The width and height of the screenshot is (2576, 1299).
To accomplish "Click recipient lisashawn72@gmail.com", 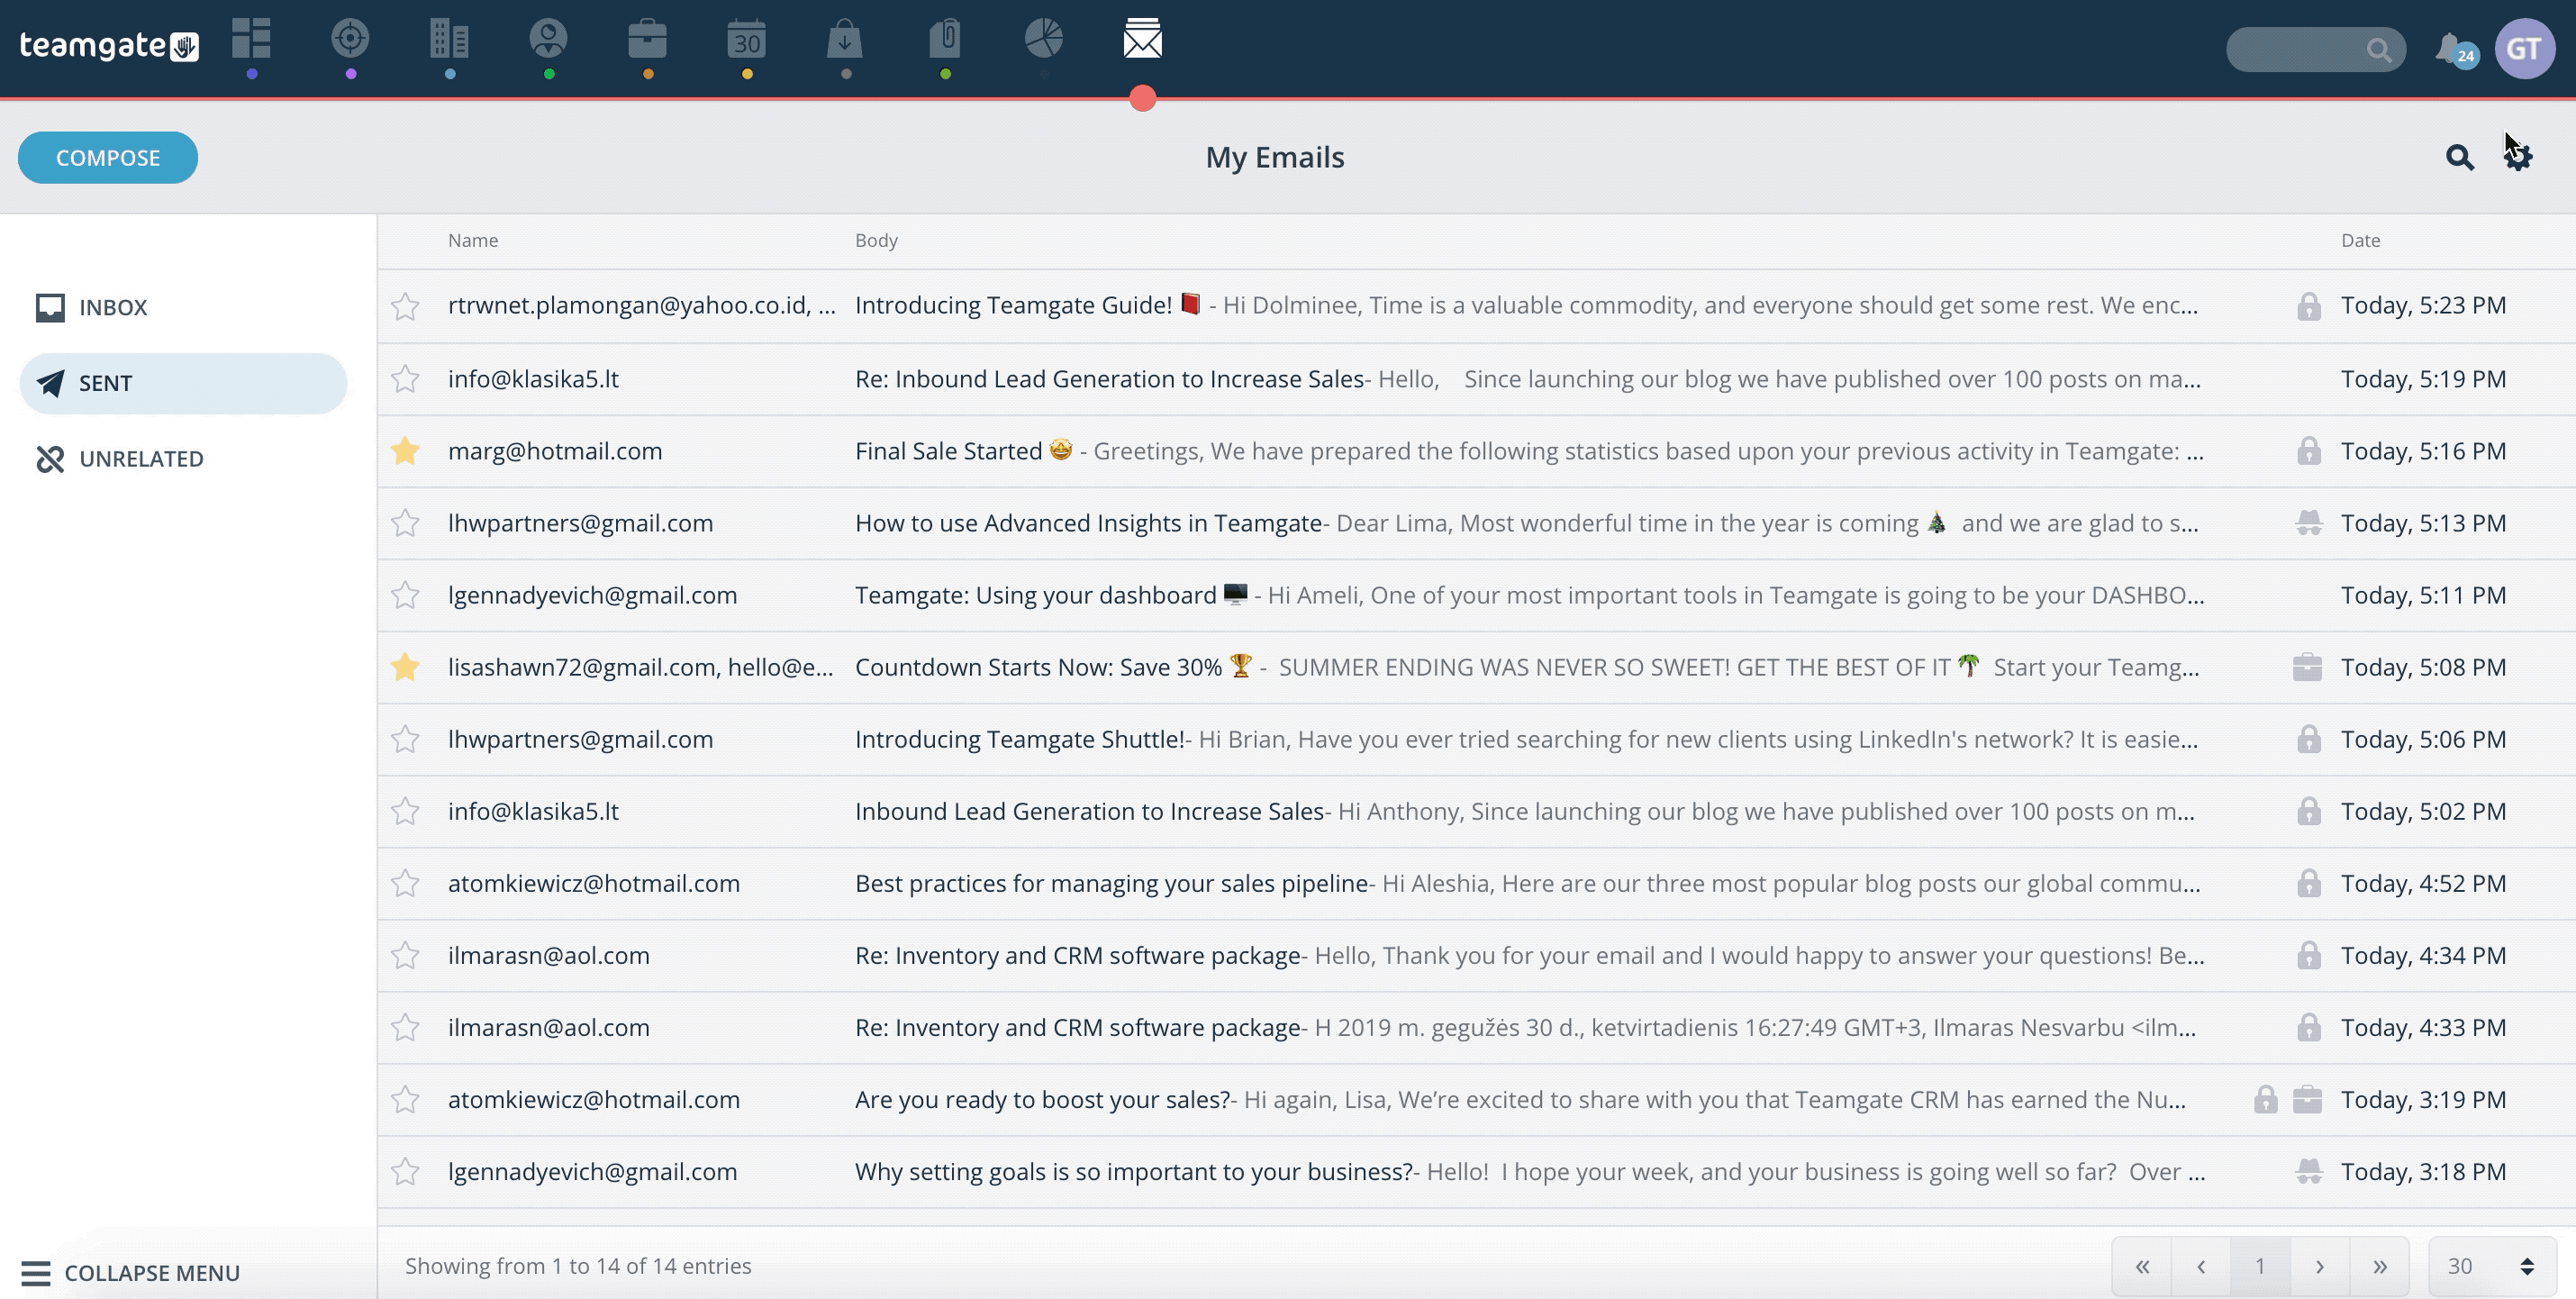I will coord(582,667).
